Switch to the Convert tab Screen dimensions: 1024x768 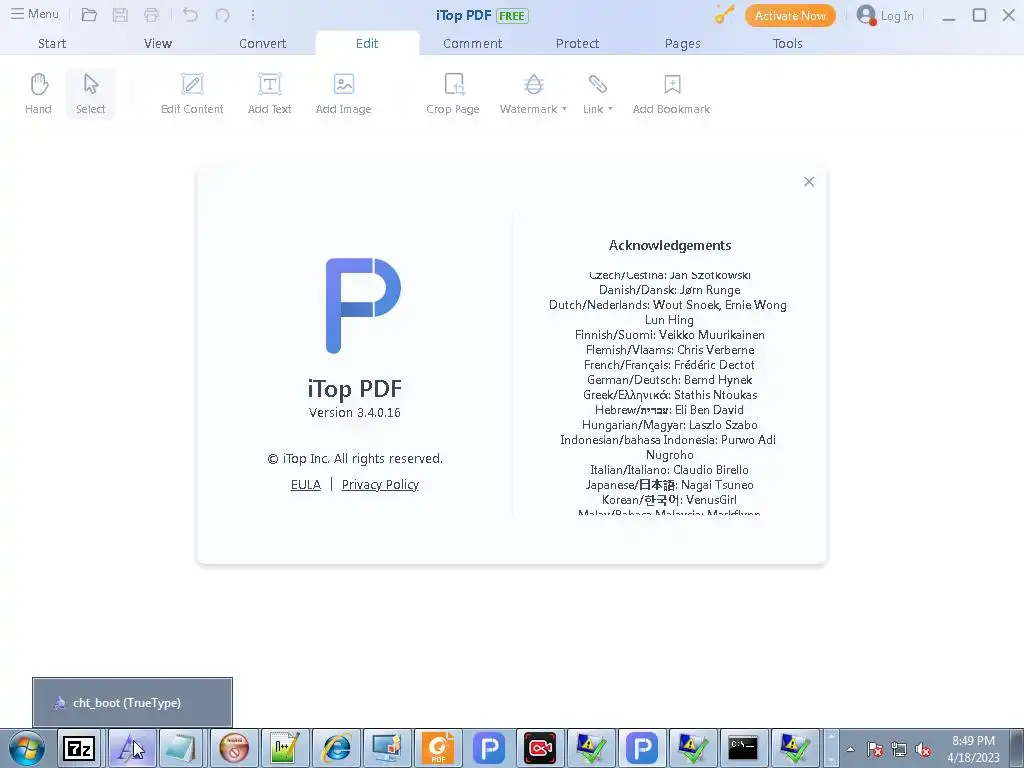[x=263, y=44]
